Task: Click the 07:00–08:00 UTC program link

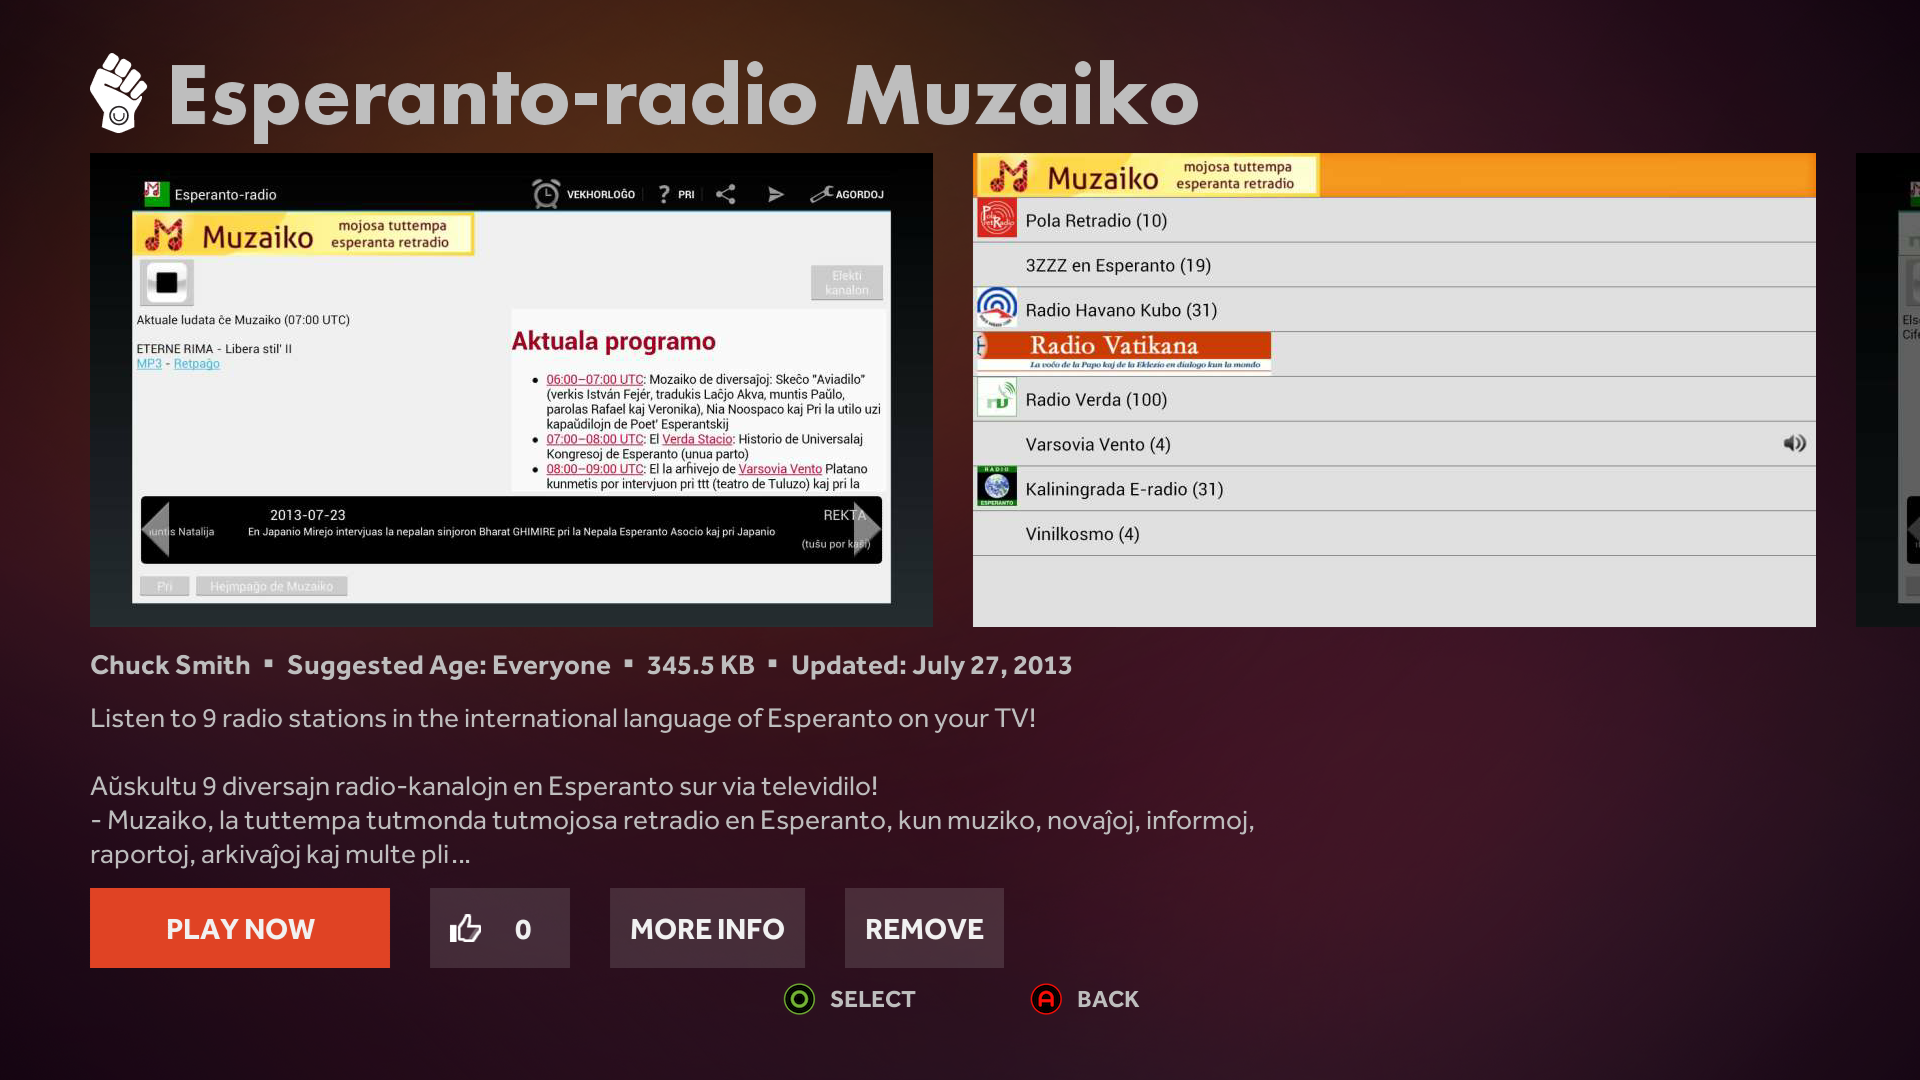Action: [x=595, y=439]
